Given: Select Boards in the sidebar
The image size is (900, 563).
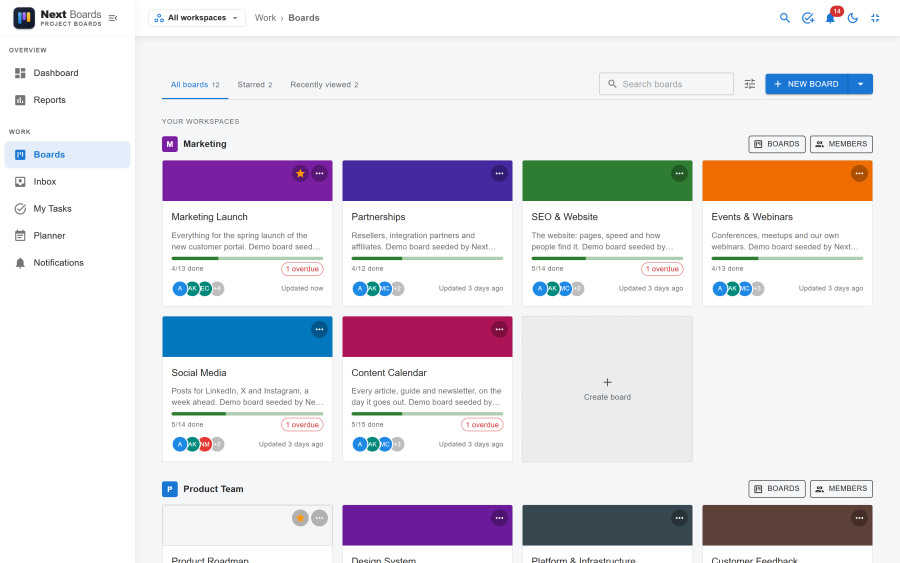Looking at the screenshot, I should pos(68,154).
